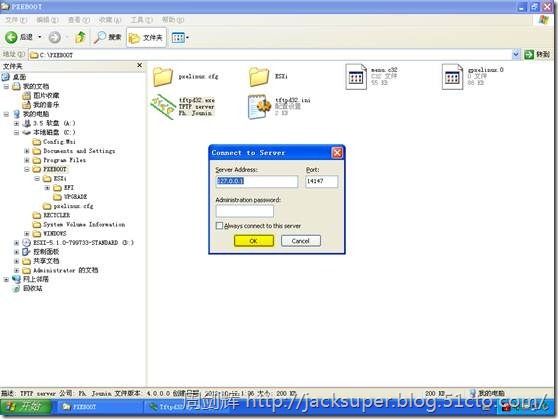Collapse the ESXi subfolder node in tree
558x419 pixels.
pyautogui.click(x=37, y=178)
